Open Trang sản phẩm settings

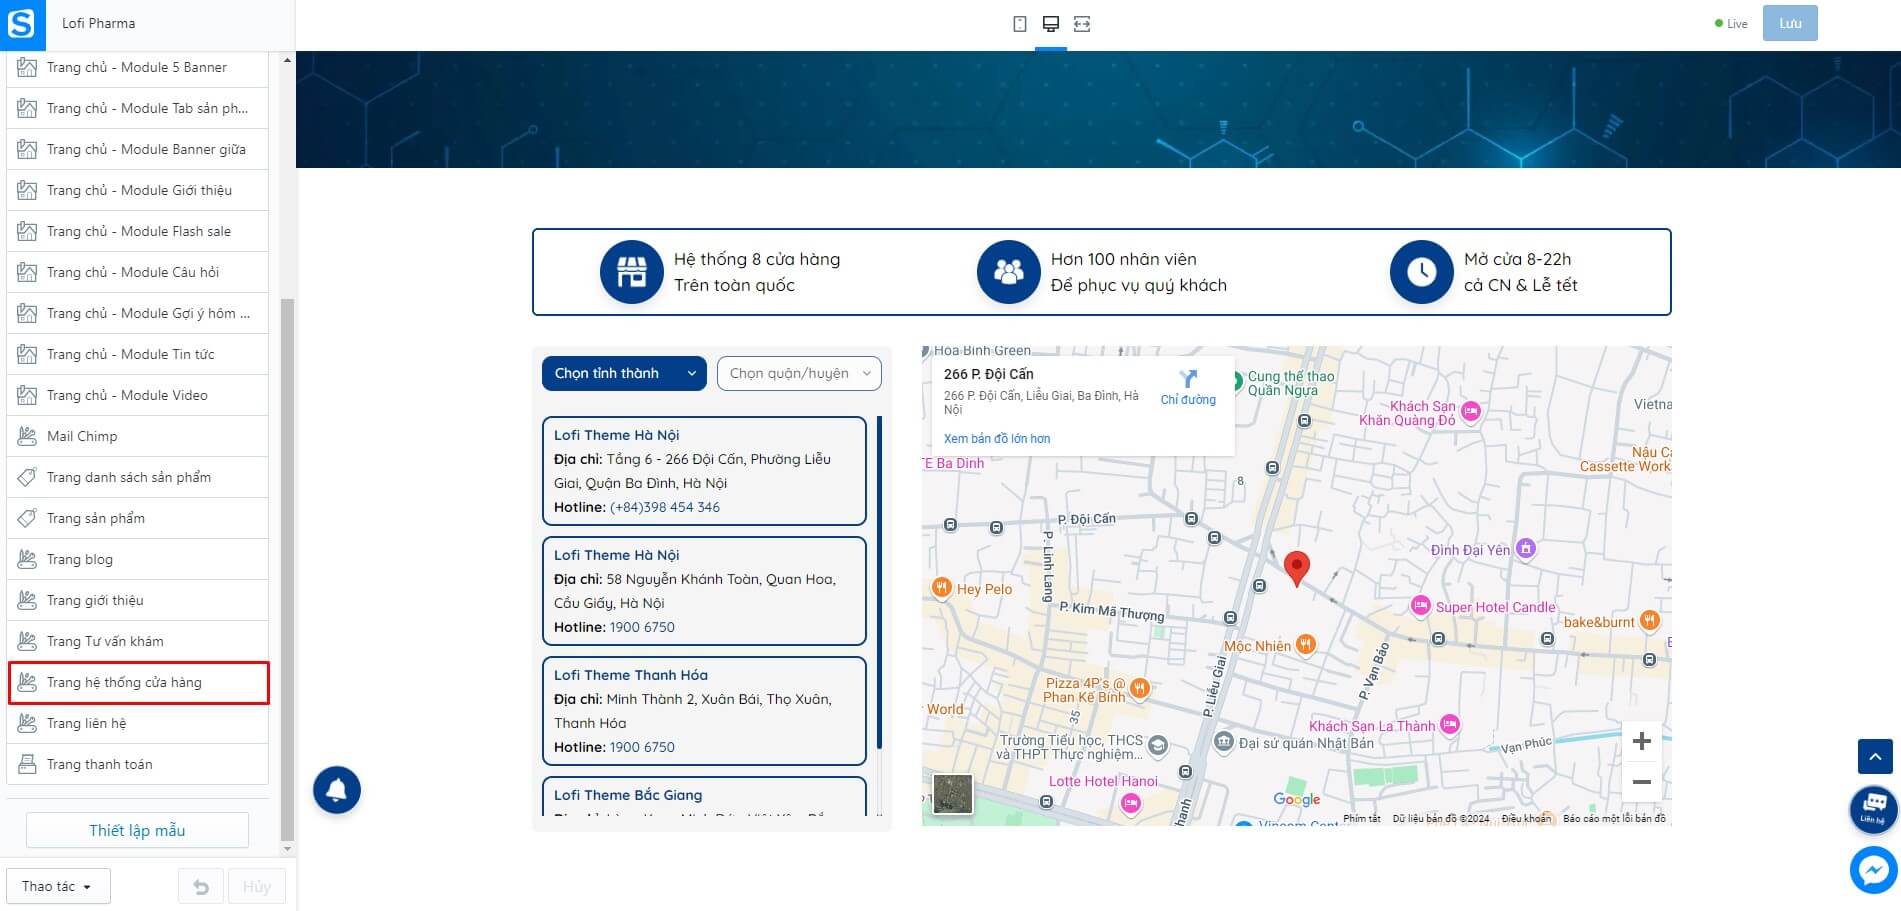tap(138, 518)
